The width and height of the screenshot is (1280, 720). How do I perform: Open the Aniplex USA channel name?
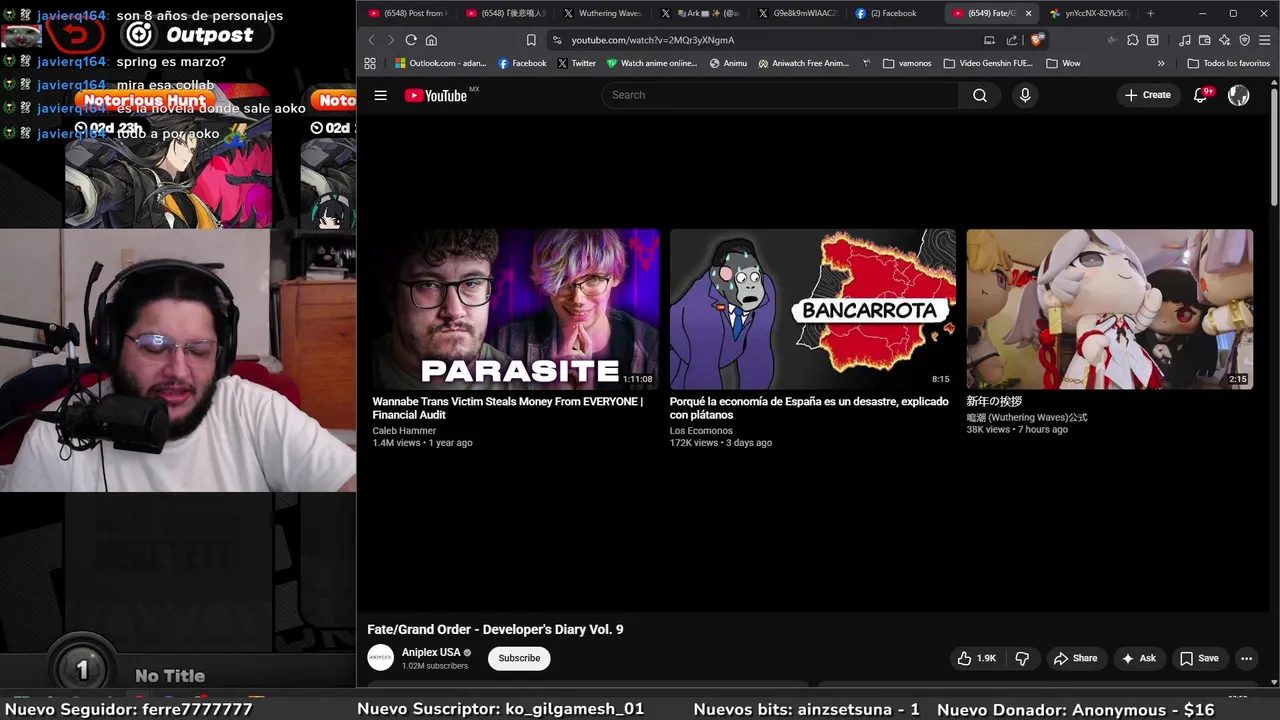point(431,652)
